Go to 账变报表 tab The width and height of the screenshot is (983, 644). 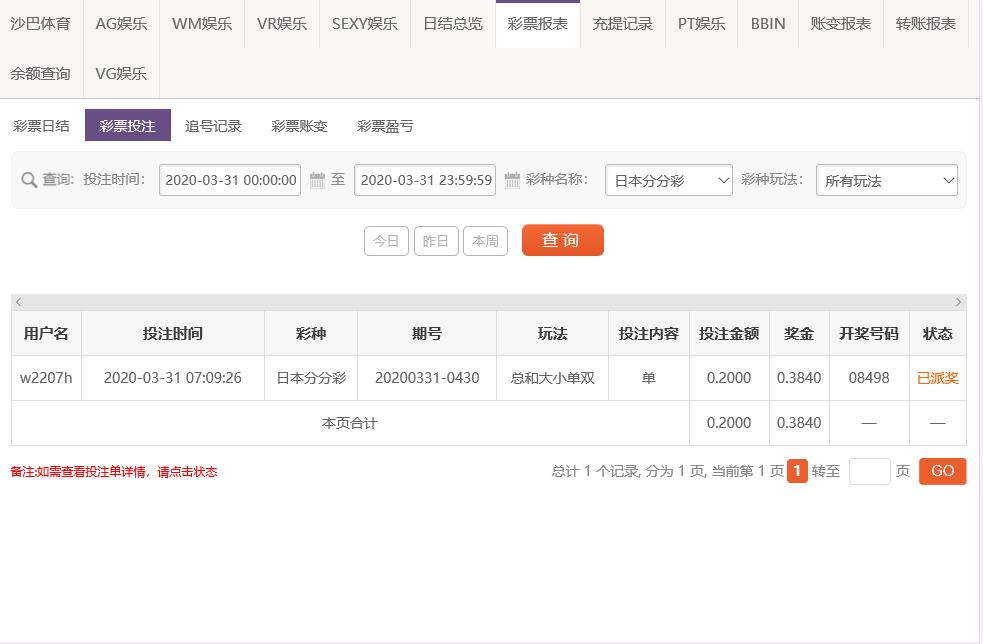pyautogui.click(x=840, y=24)
